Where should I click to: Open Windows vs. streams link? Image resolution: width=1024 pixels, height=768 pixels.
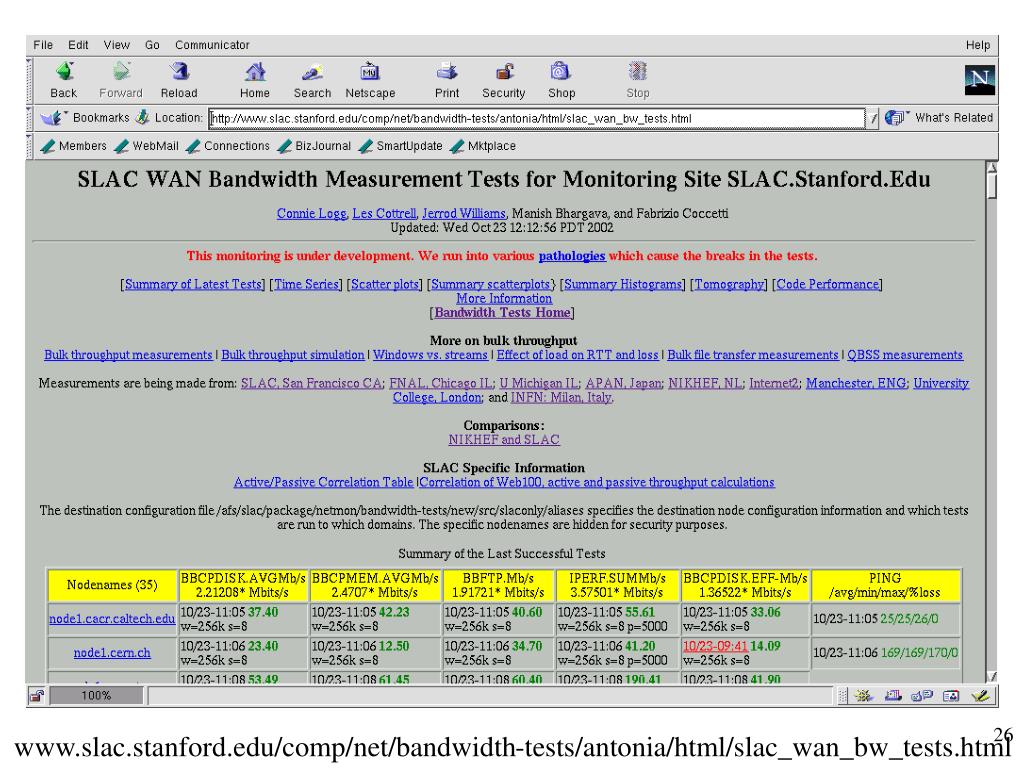(x=430, y=355)
